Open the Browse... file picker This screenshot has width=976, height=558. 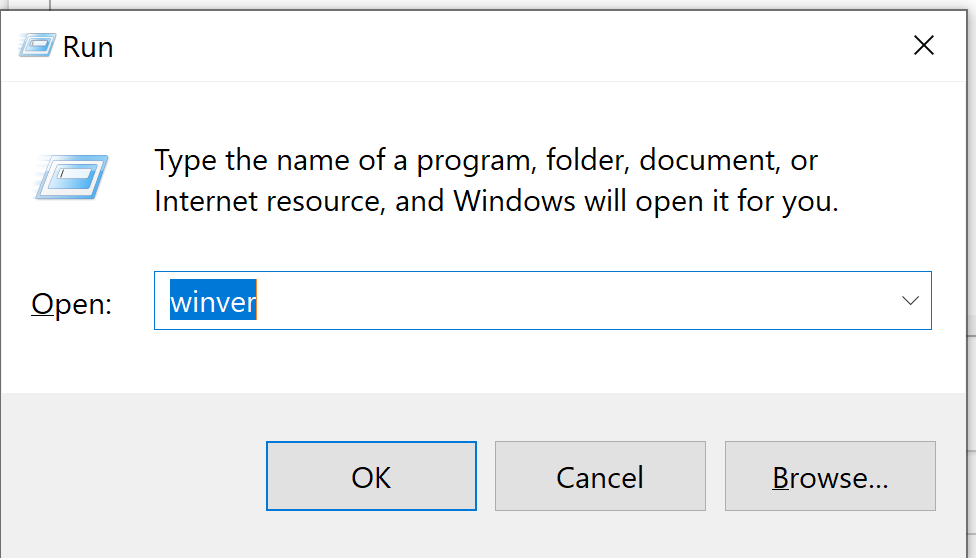pos(830,477)
